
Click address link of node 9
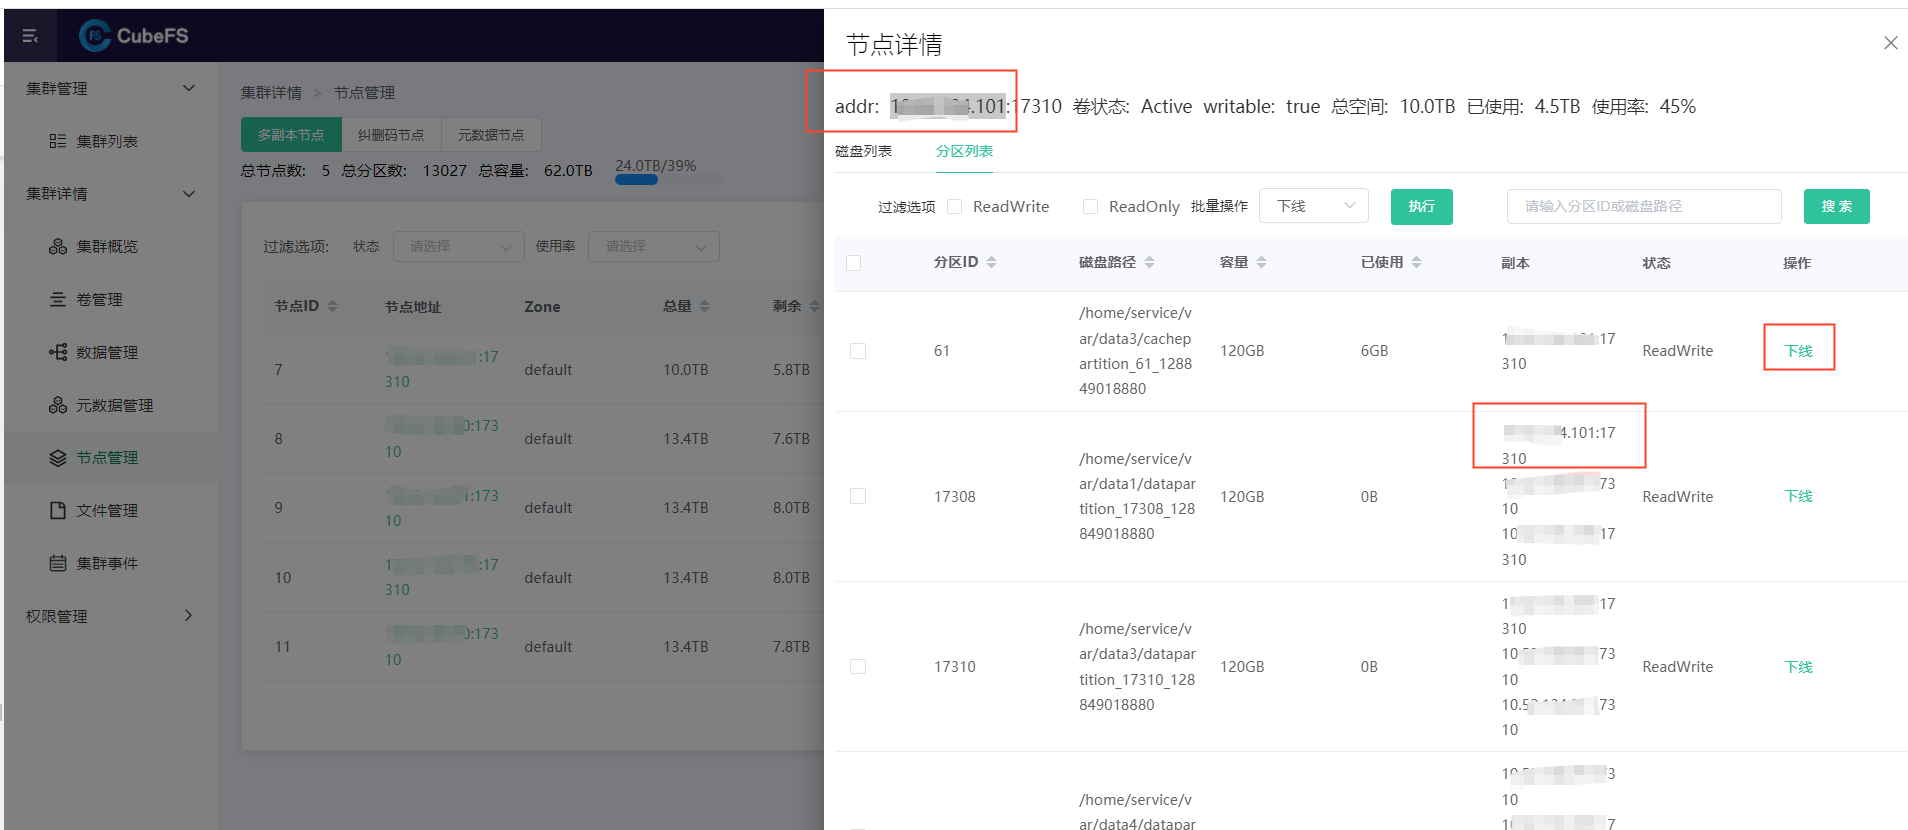pos(441,508)
